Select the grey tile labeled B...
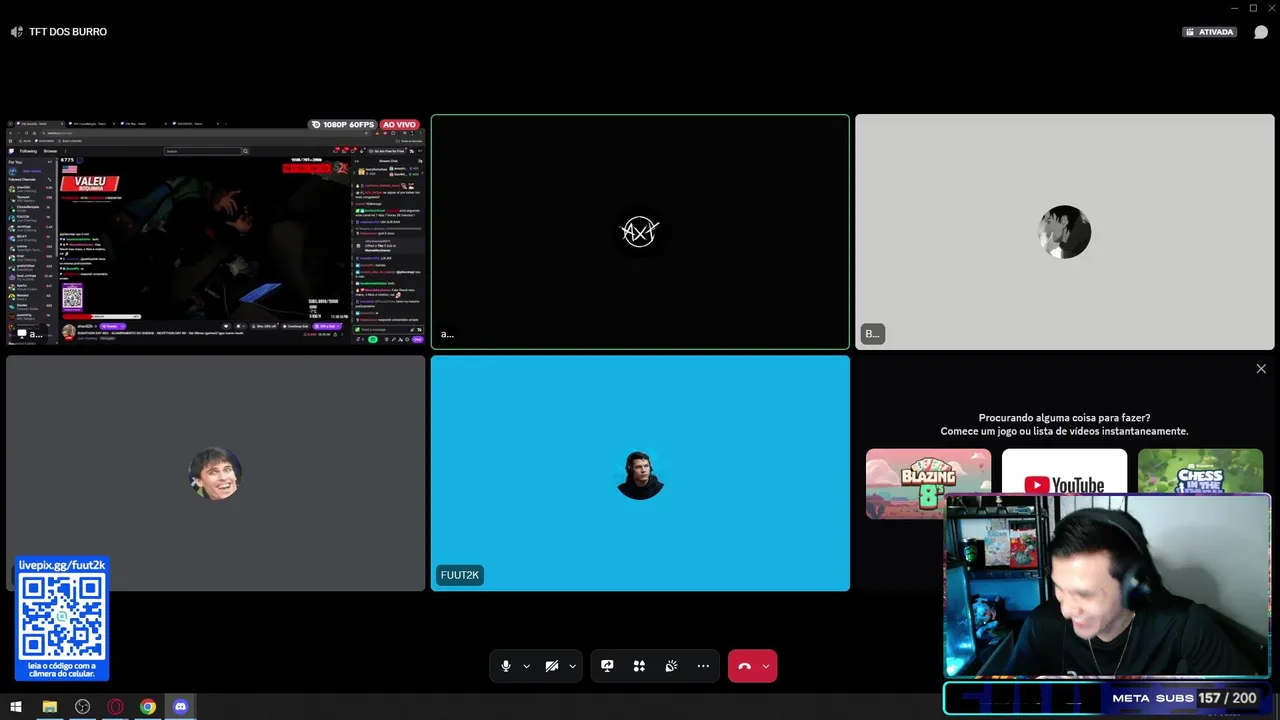1280x720 pixels. 1064,232
